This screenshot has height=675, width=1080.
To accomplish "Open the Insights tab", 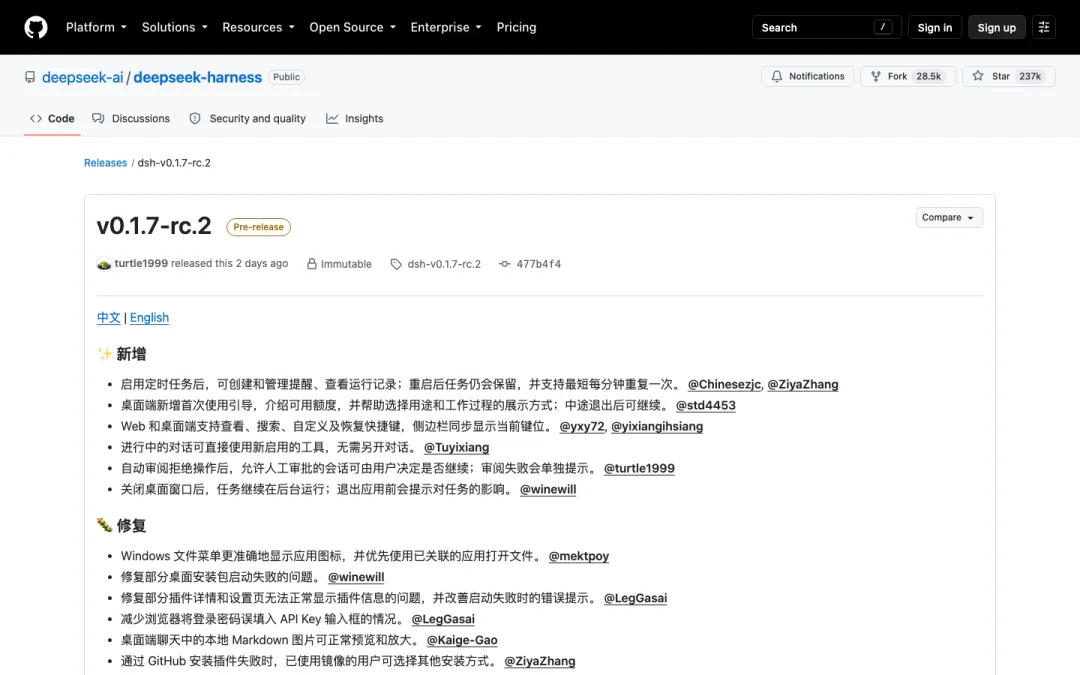I will [355, 118].
